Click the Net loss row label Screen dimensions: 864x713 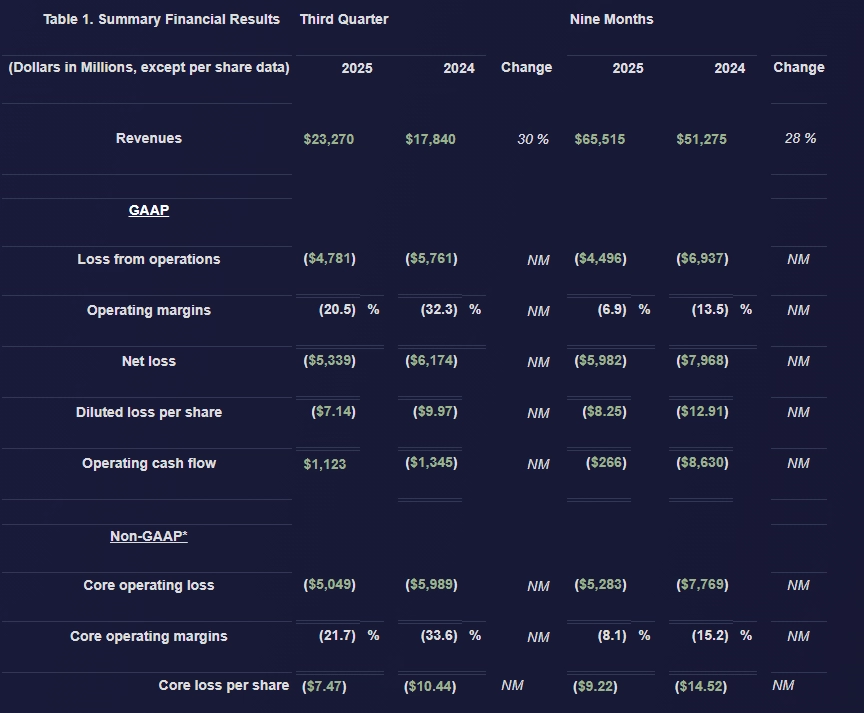pos(149,362)
